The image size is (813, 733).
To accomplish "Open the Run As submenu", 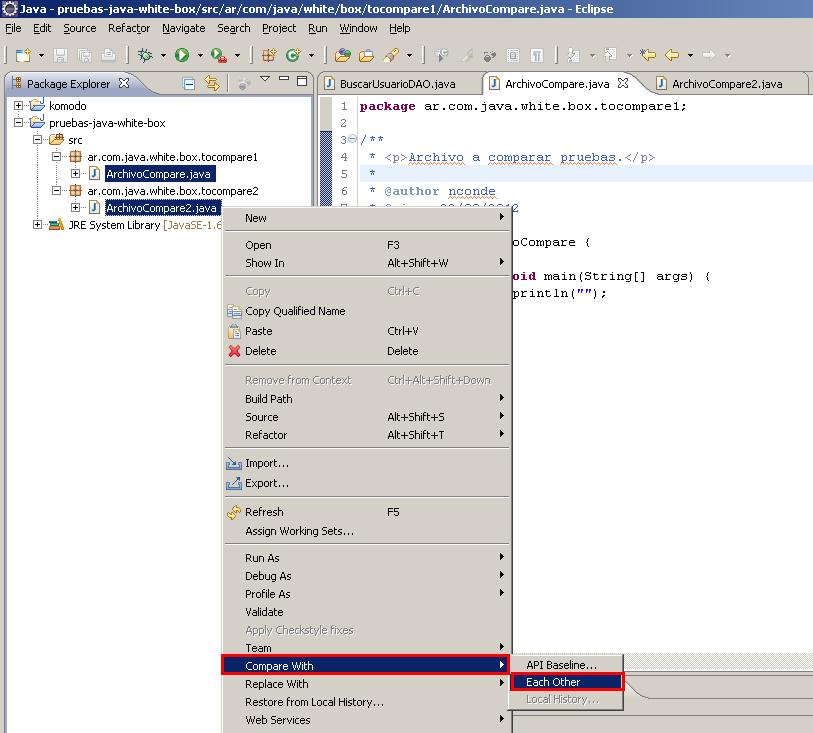I will 366,558.
